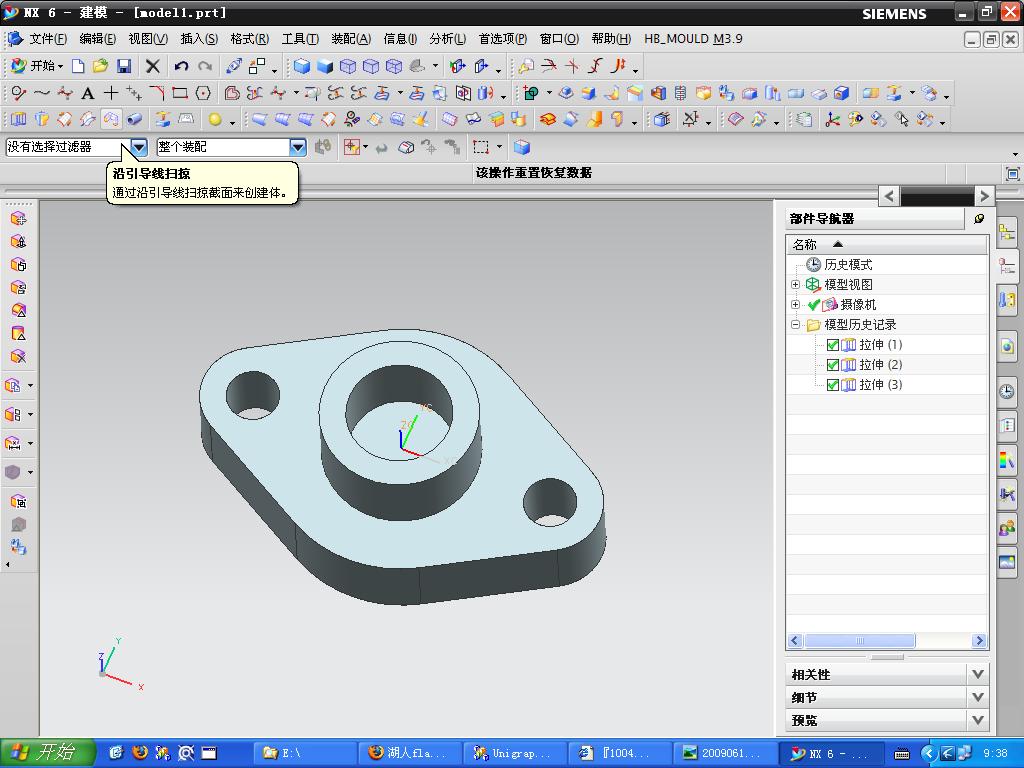
Task: Open the clock History icon in resource bar
Action: coord(1006,391)
